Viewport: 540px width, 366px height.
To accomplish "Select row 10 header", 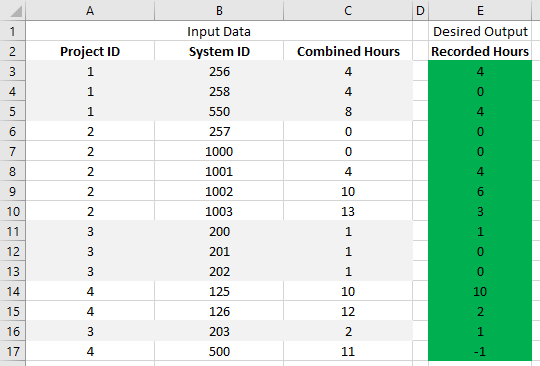I will (x=13, y=211).
